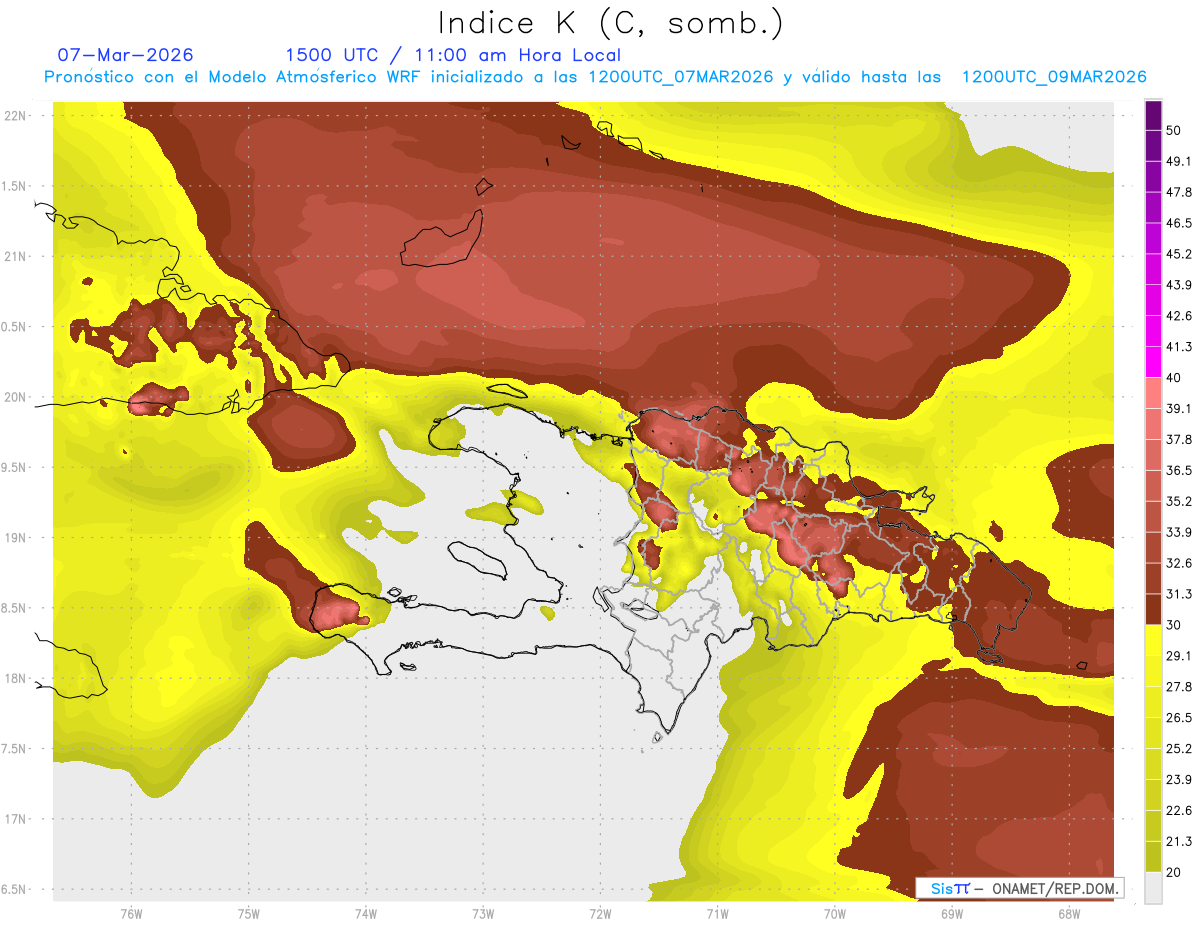This screenshot has width=1200, height=927.
Task: Click the legend value "35.2"
Action: click(1179, 501)
